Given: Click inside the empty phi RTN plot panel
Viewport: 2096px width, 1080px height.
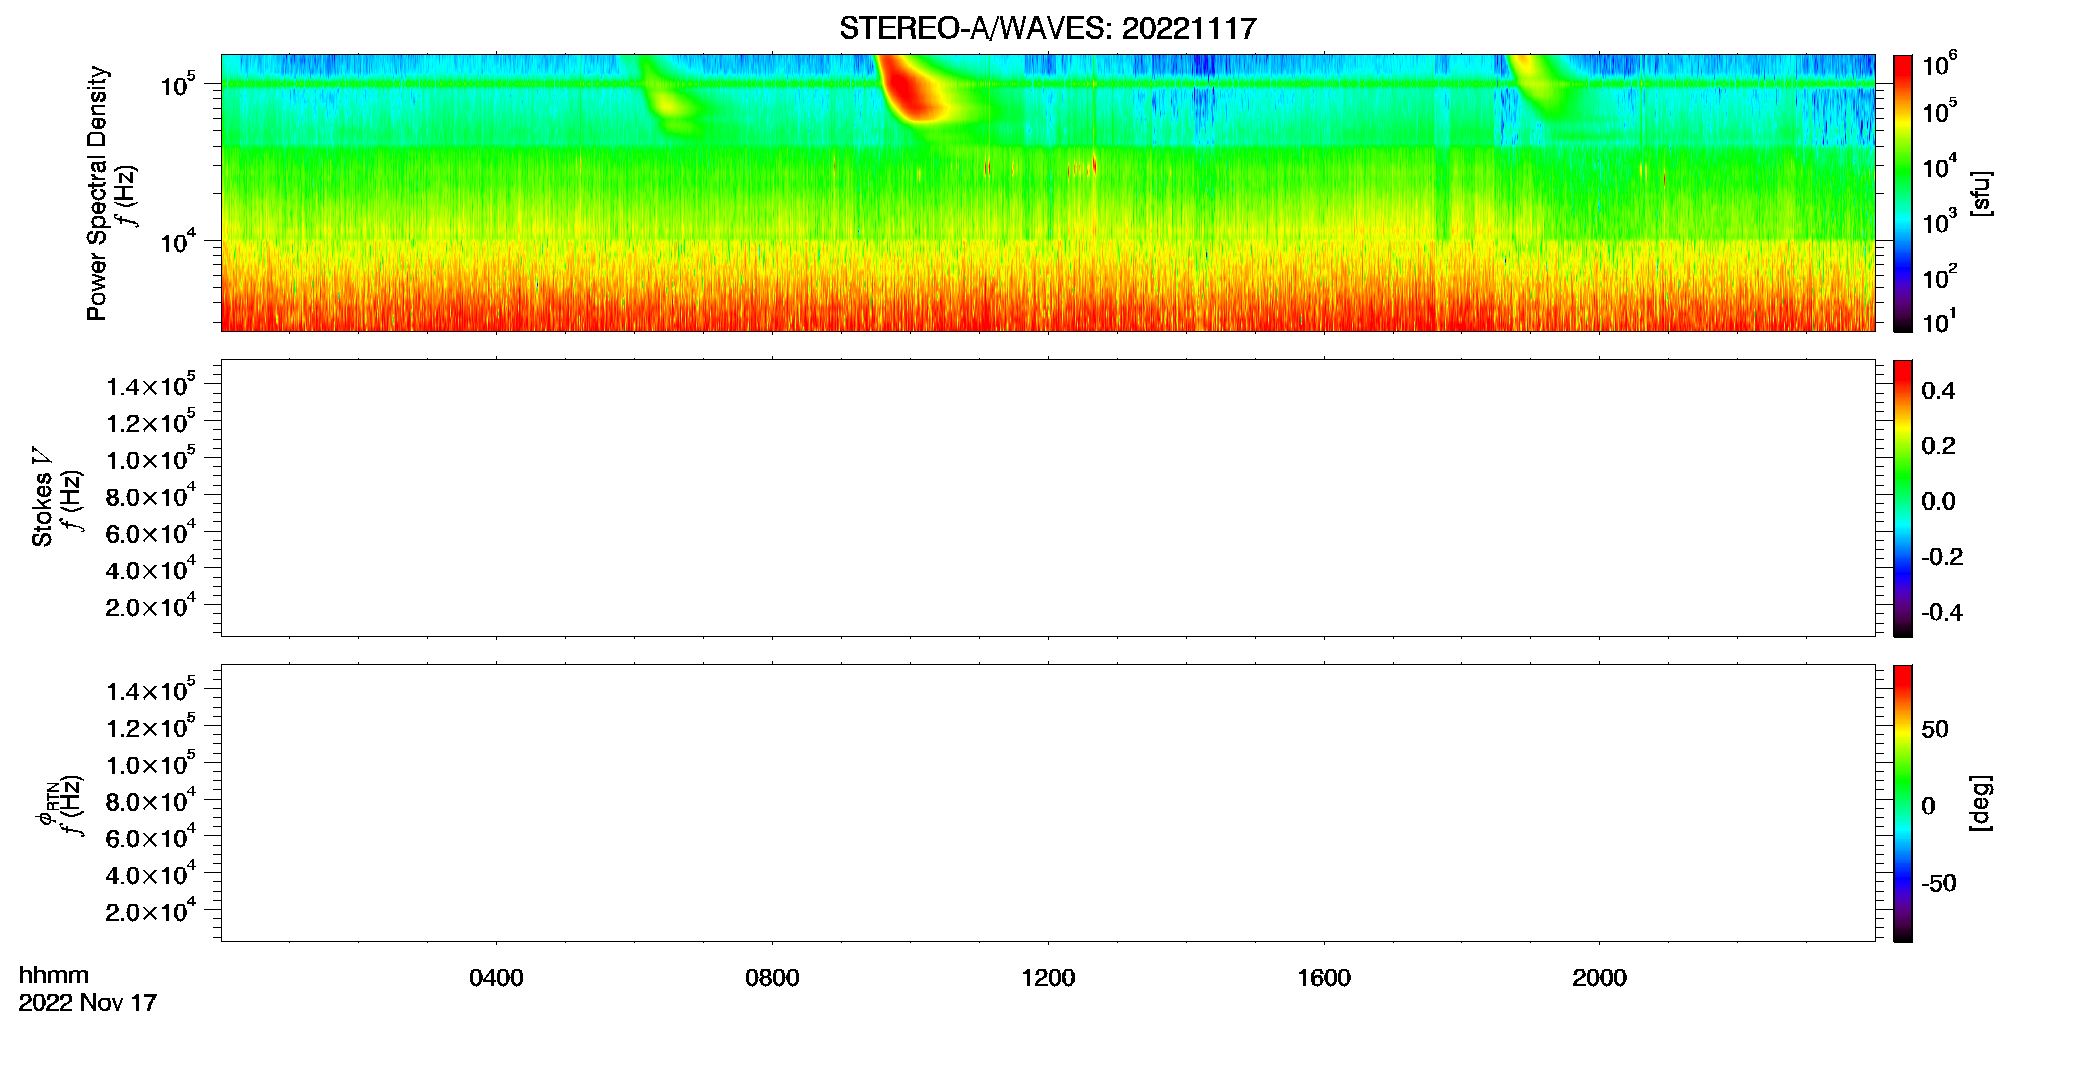Looking at the screenshot, I should [1048, 803].
